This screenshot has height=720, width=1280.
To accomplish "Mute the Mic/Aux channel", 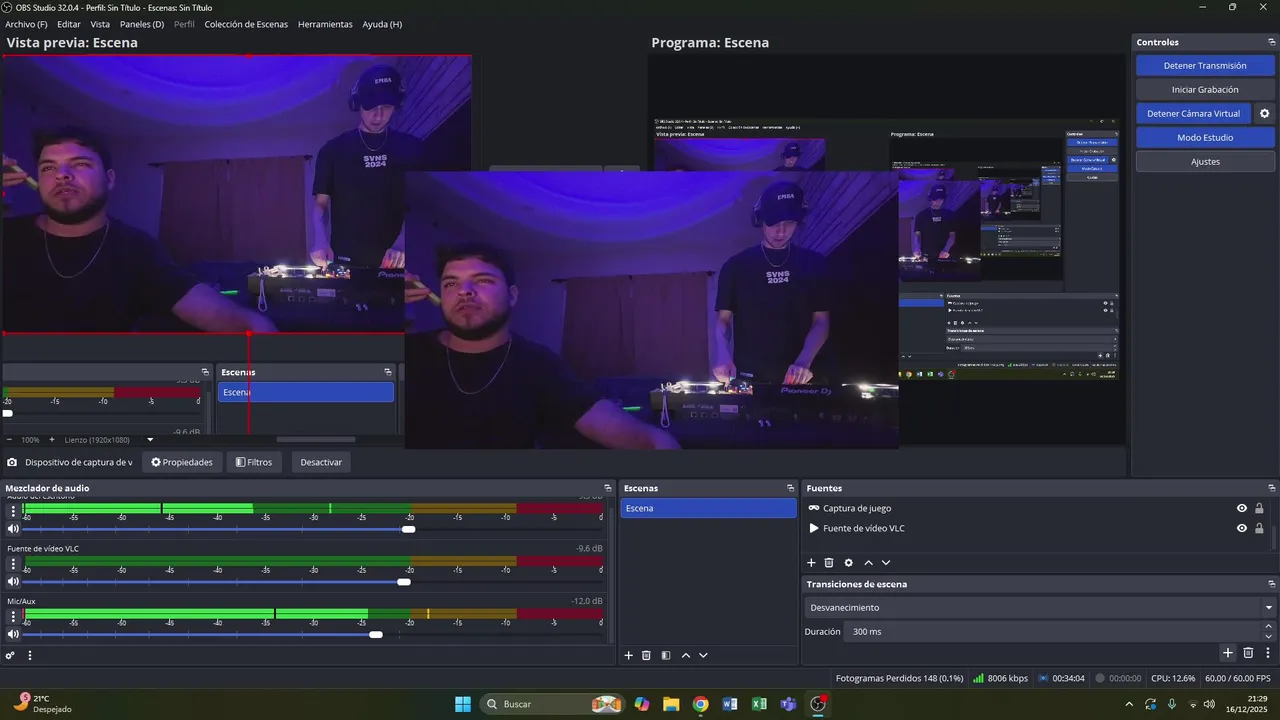I will pos(13,634).
